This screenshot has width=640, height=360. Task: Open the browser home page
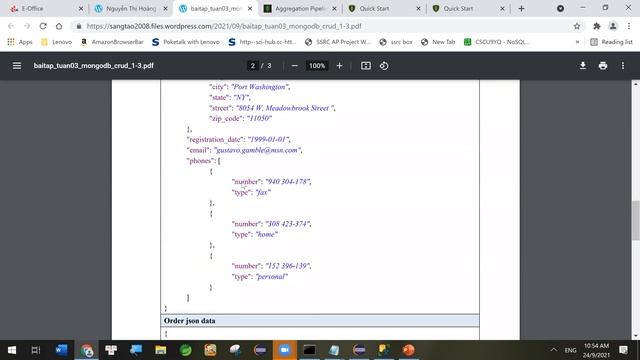(x=59, y=26)
